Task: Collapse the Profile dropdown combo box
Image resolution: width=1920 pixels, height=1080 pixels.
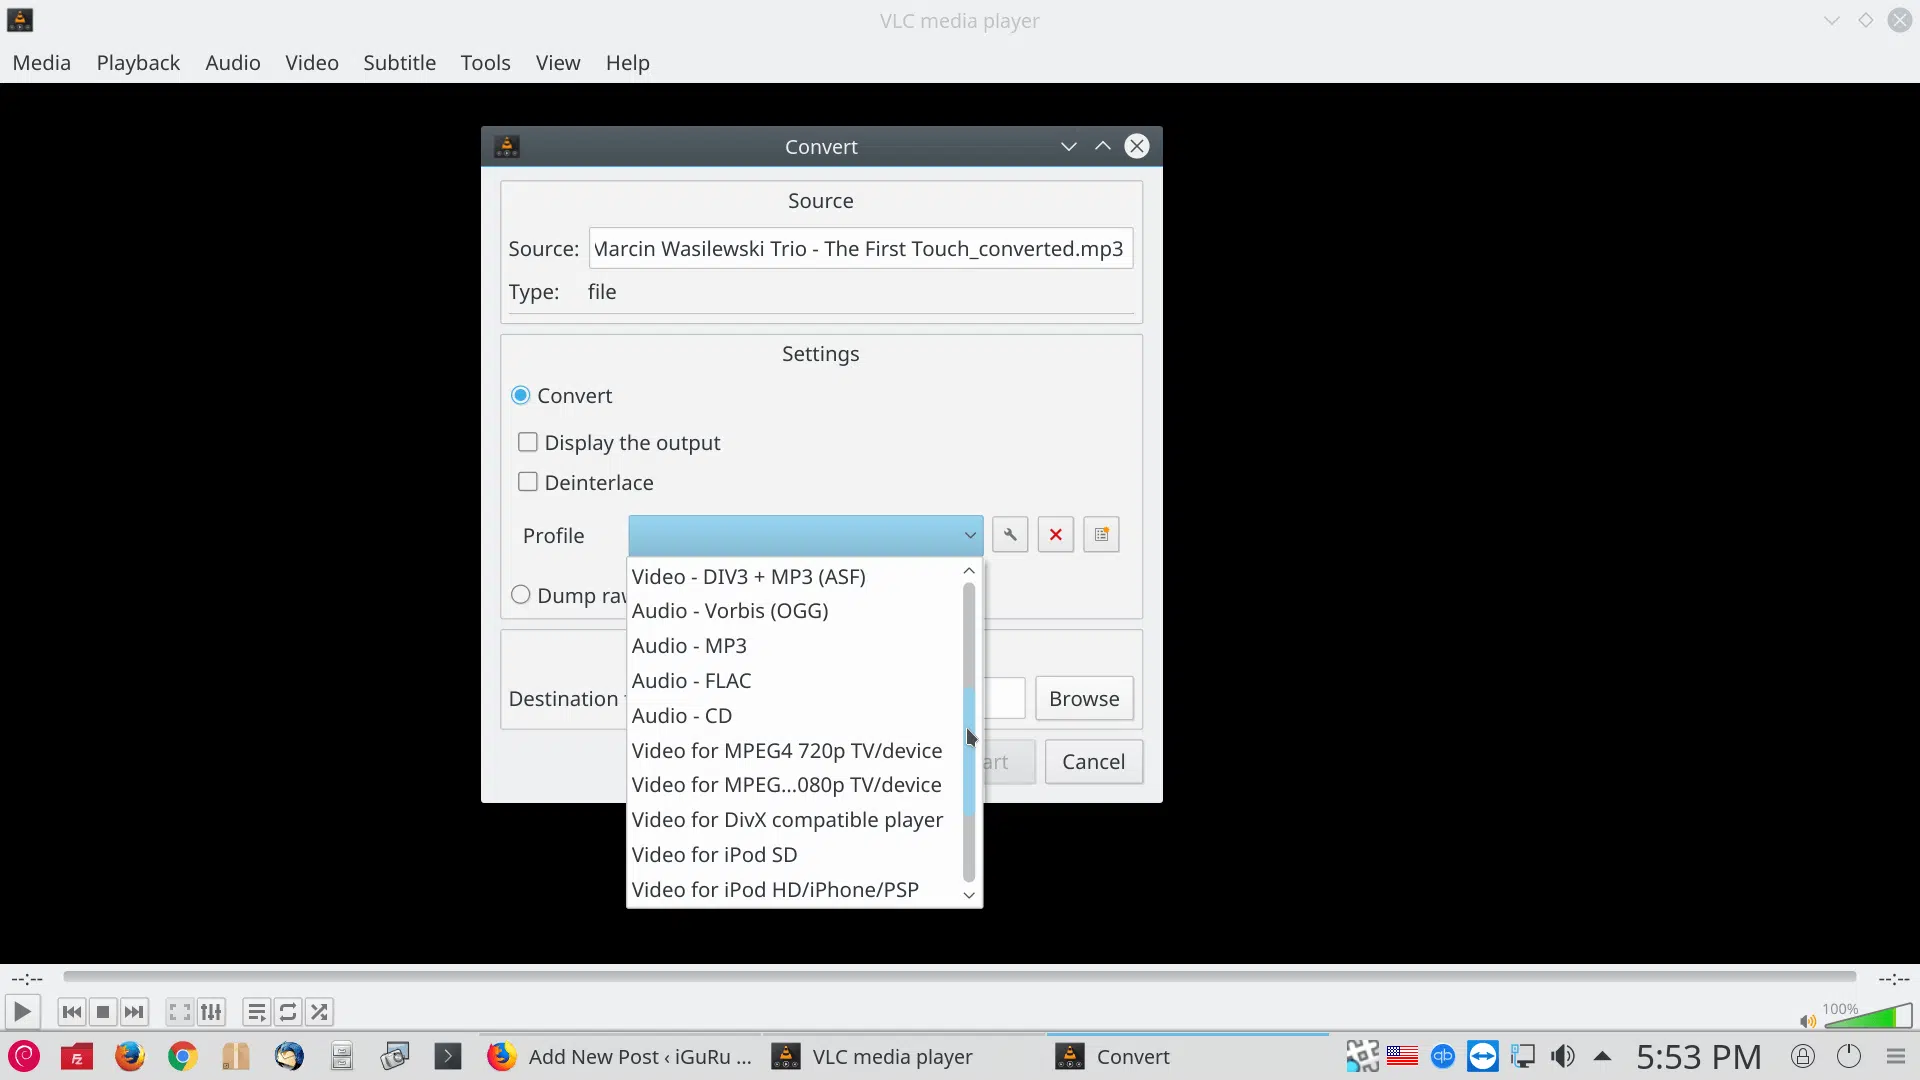Action: pos(805,535)
